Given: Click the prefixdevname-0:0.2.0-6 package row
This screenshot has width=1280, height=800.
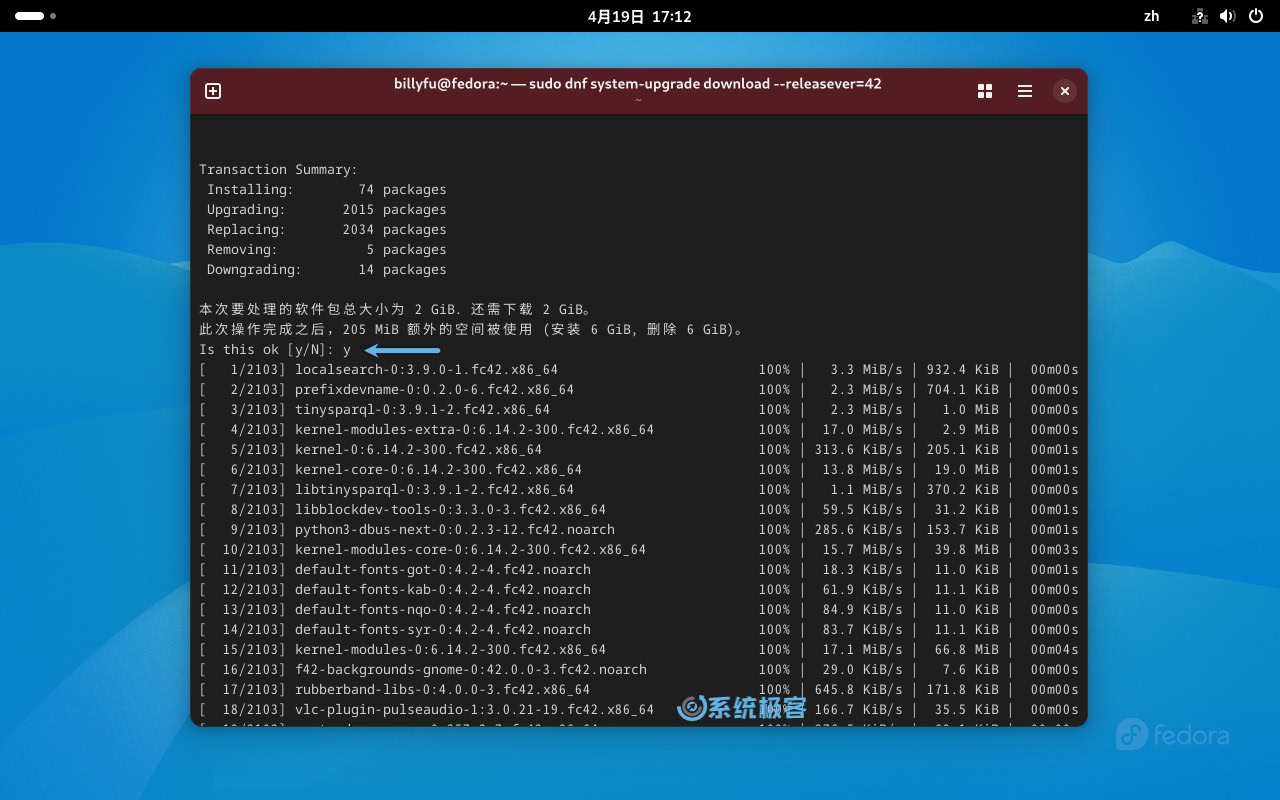Looking at the screenshot, I should [x=639, y=389].
